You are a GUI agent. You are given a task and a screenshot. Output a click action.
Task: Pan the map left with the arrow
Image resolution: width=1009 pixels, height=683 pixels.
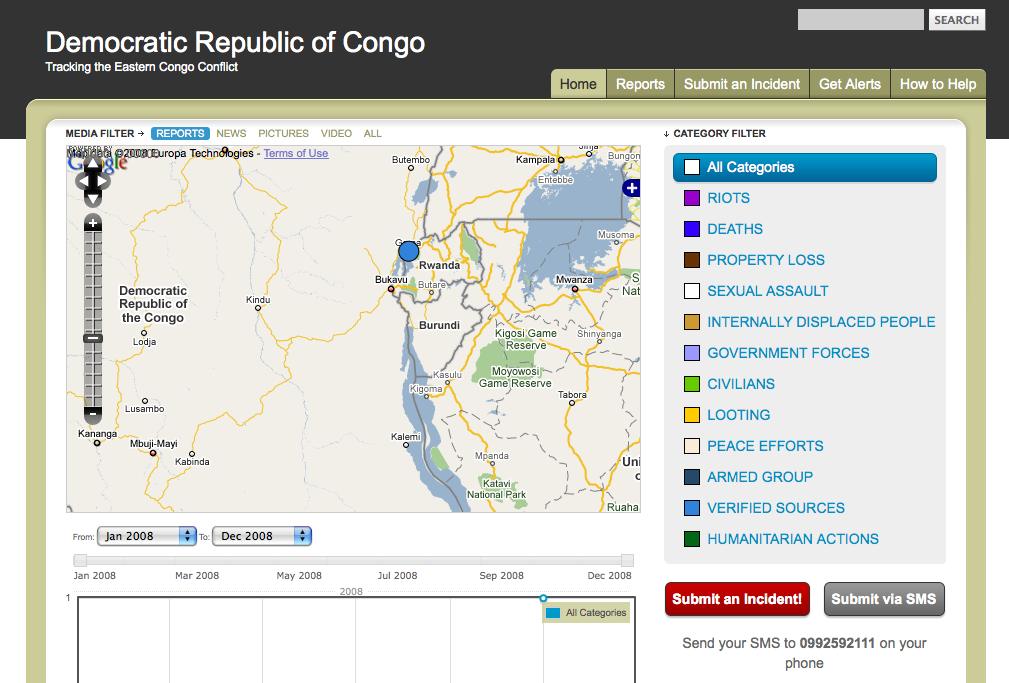coord(82,182)
